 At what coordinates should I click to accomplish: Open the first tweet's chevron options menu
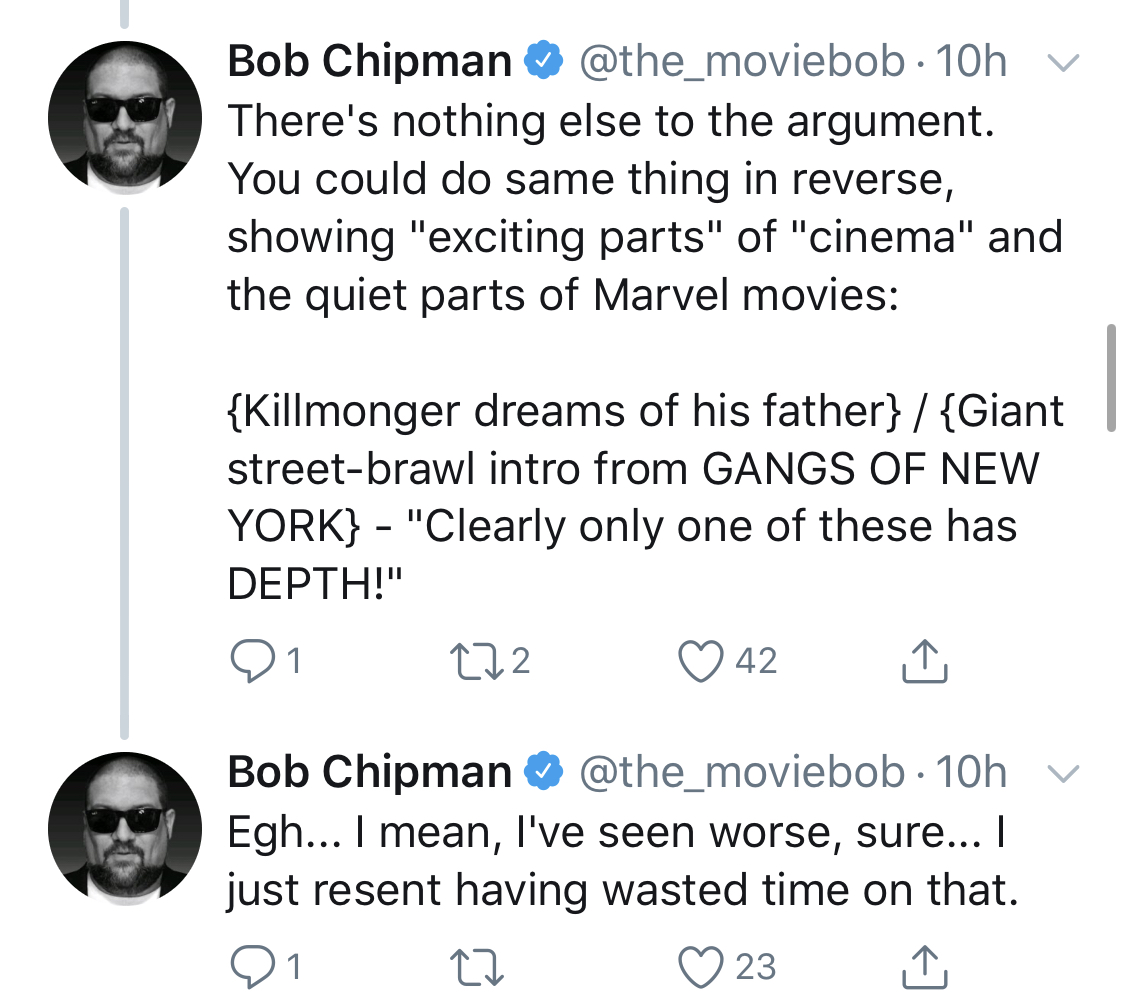[x=1063, y=63]
